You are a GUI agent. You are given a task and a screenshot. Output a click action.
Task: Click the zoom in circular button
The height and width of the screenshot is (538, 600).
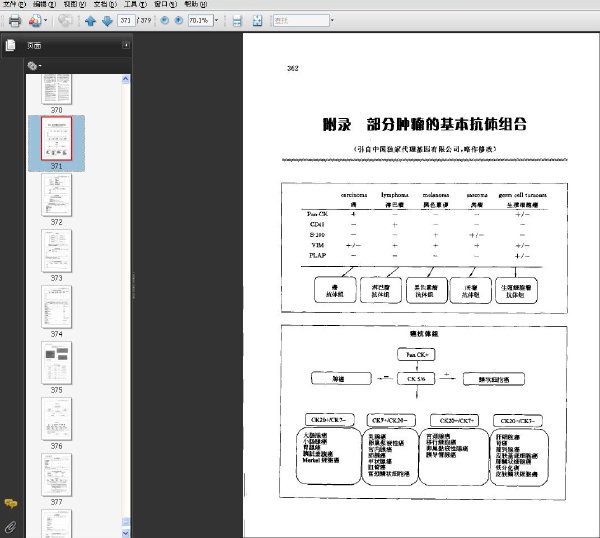point(178,20)
